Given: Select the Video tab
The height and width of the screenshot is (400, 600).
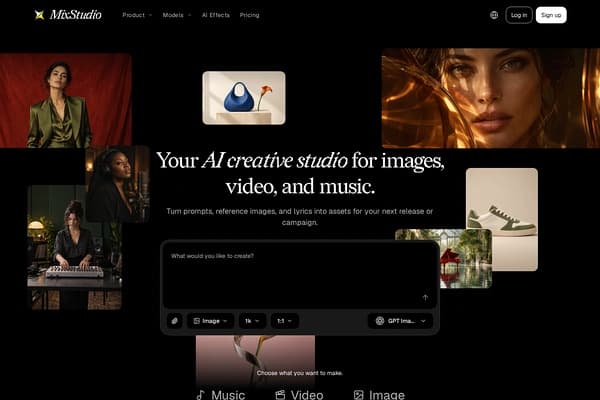Looking at the screenshot, I should point(299,395).
